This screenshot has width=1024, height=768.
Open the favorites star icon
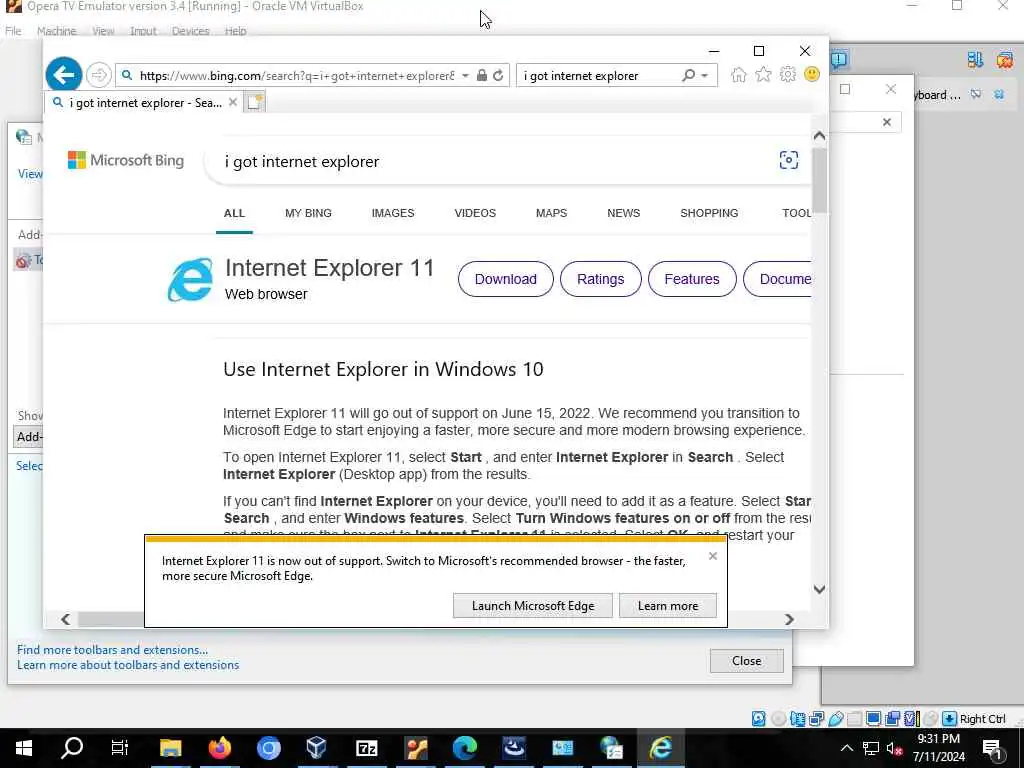[763, 74]
